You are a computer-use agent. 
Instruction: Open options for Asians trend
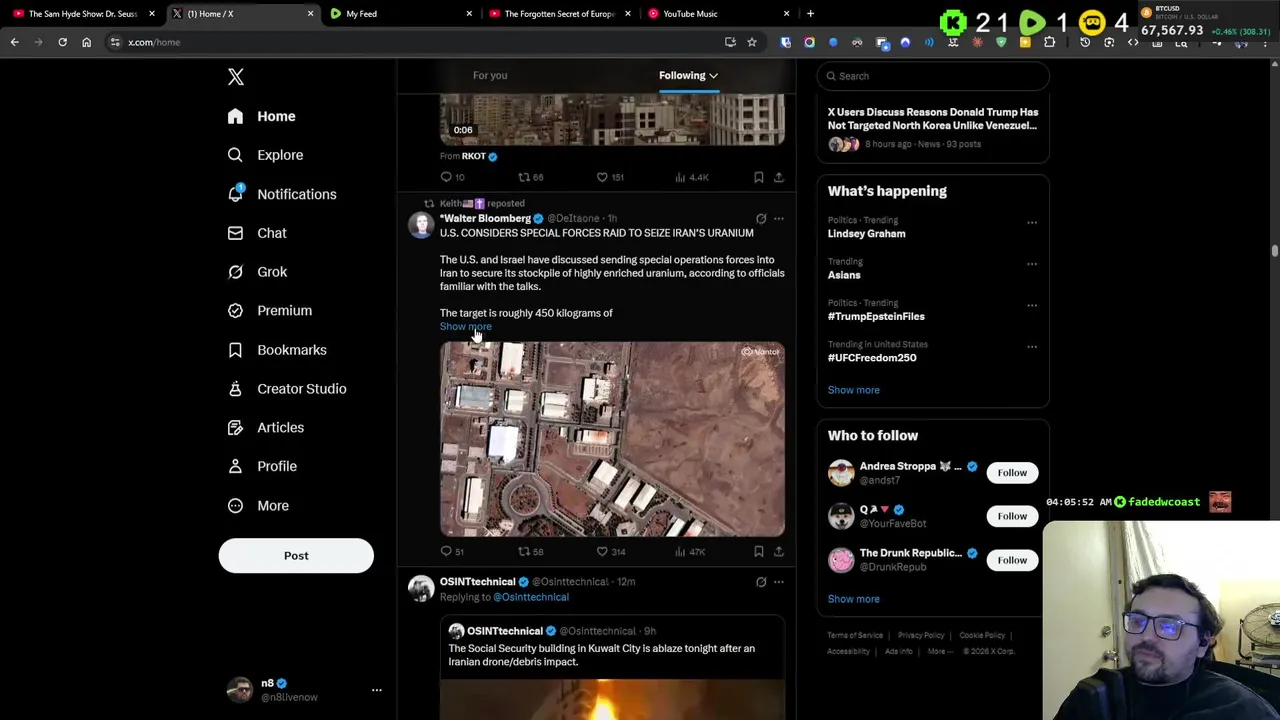1032,264
